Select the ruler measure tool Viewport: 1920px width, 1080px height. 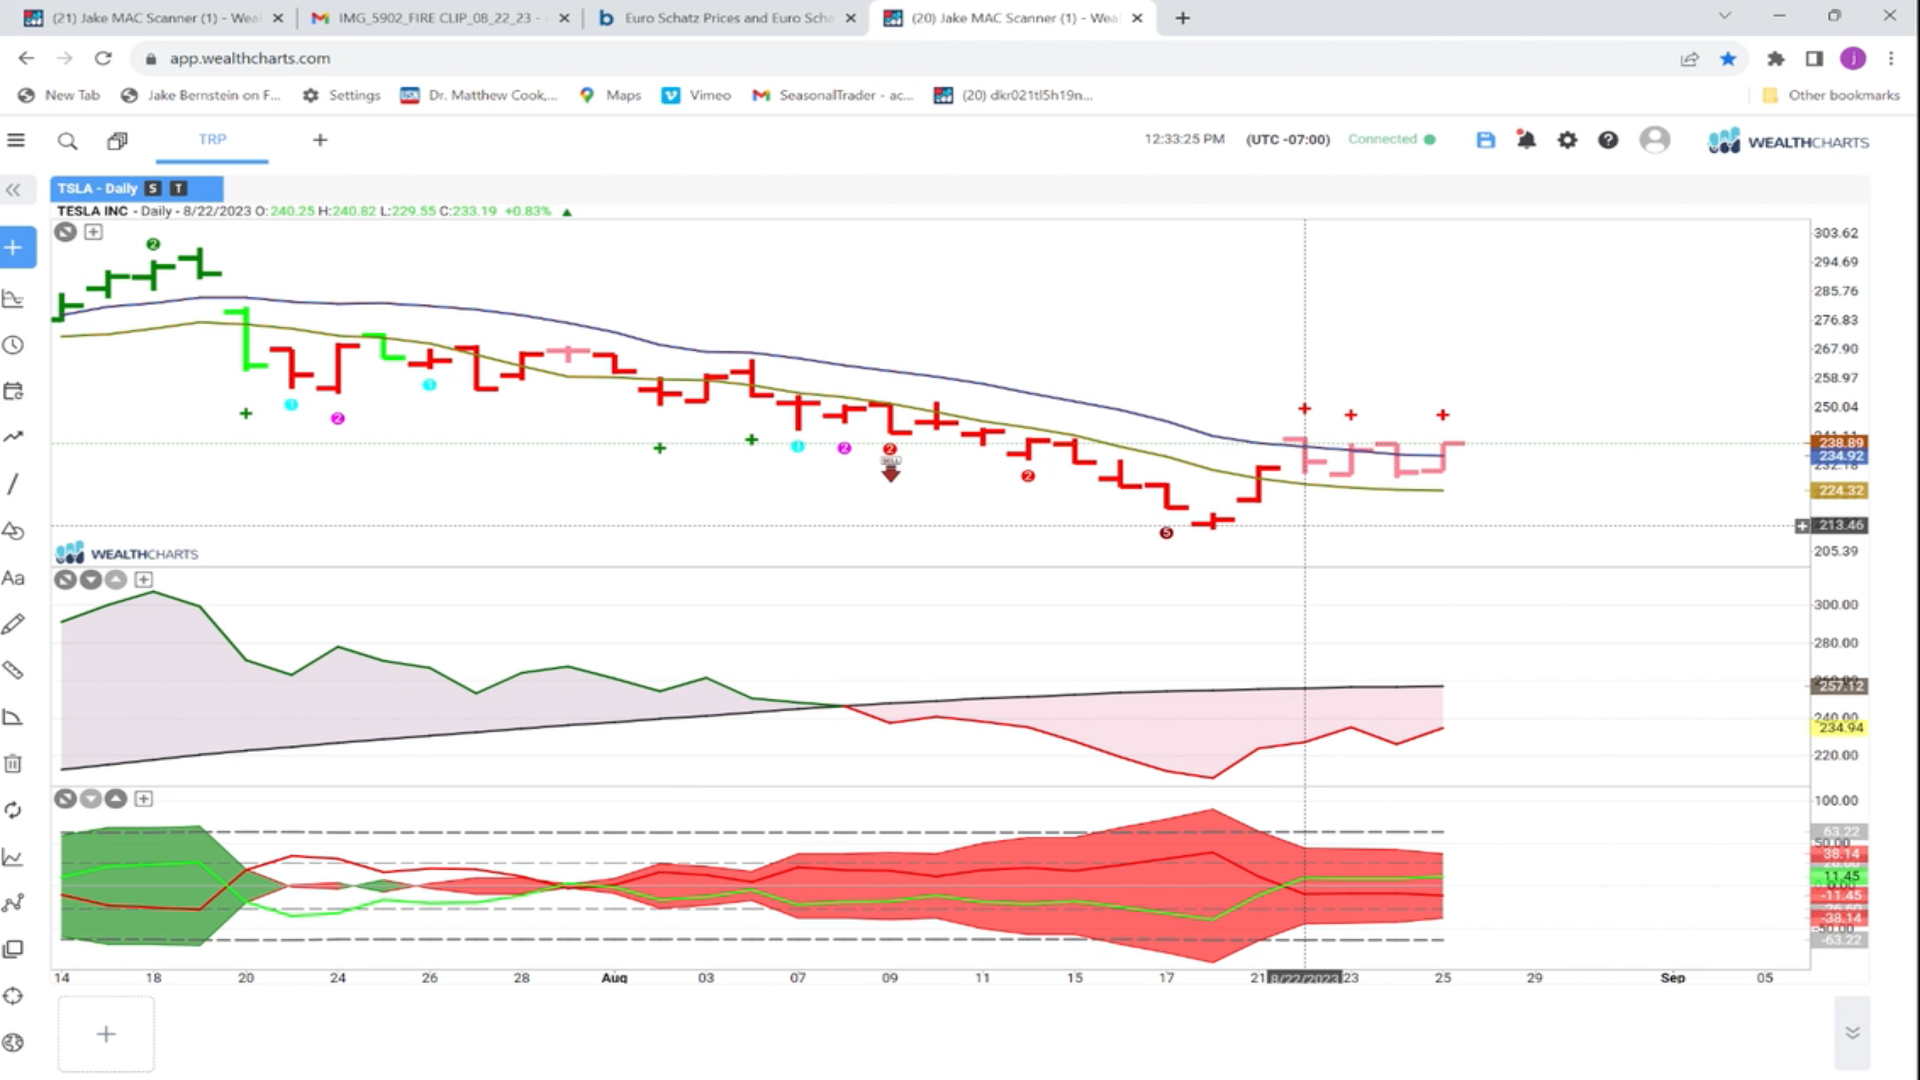(x=13, y=670)
